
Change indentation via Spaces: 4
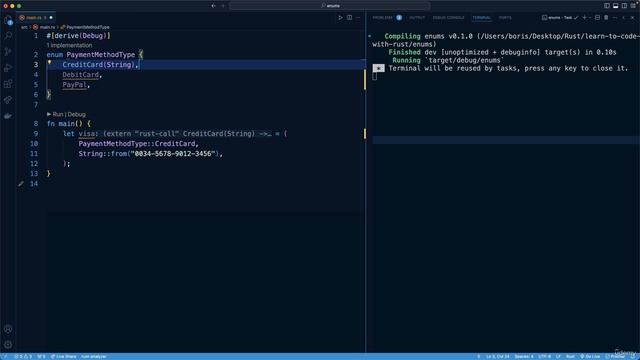[524, 356]
